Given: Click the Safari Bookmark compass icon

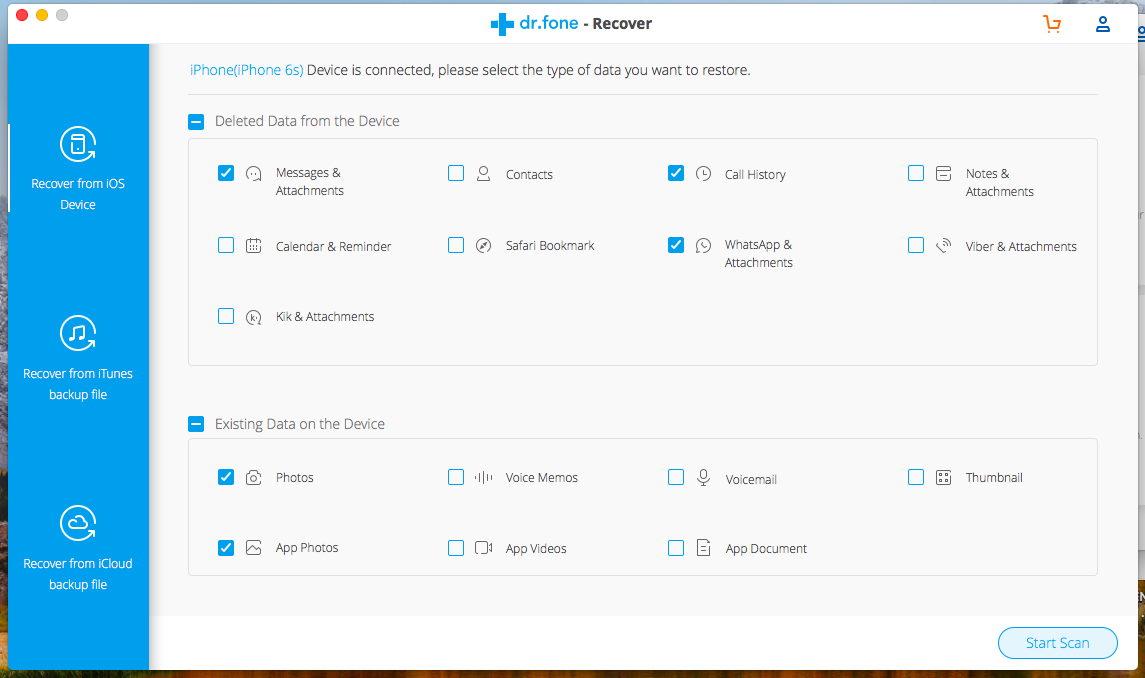Looking at the screenshot, I should (x=483, y=245).
